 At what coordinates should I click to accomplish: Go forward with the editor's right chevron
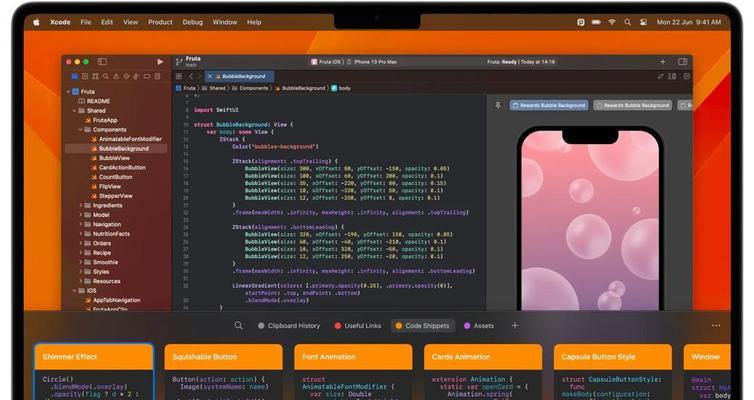pos(199,76)
